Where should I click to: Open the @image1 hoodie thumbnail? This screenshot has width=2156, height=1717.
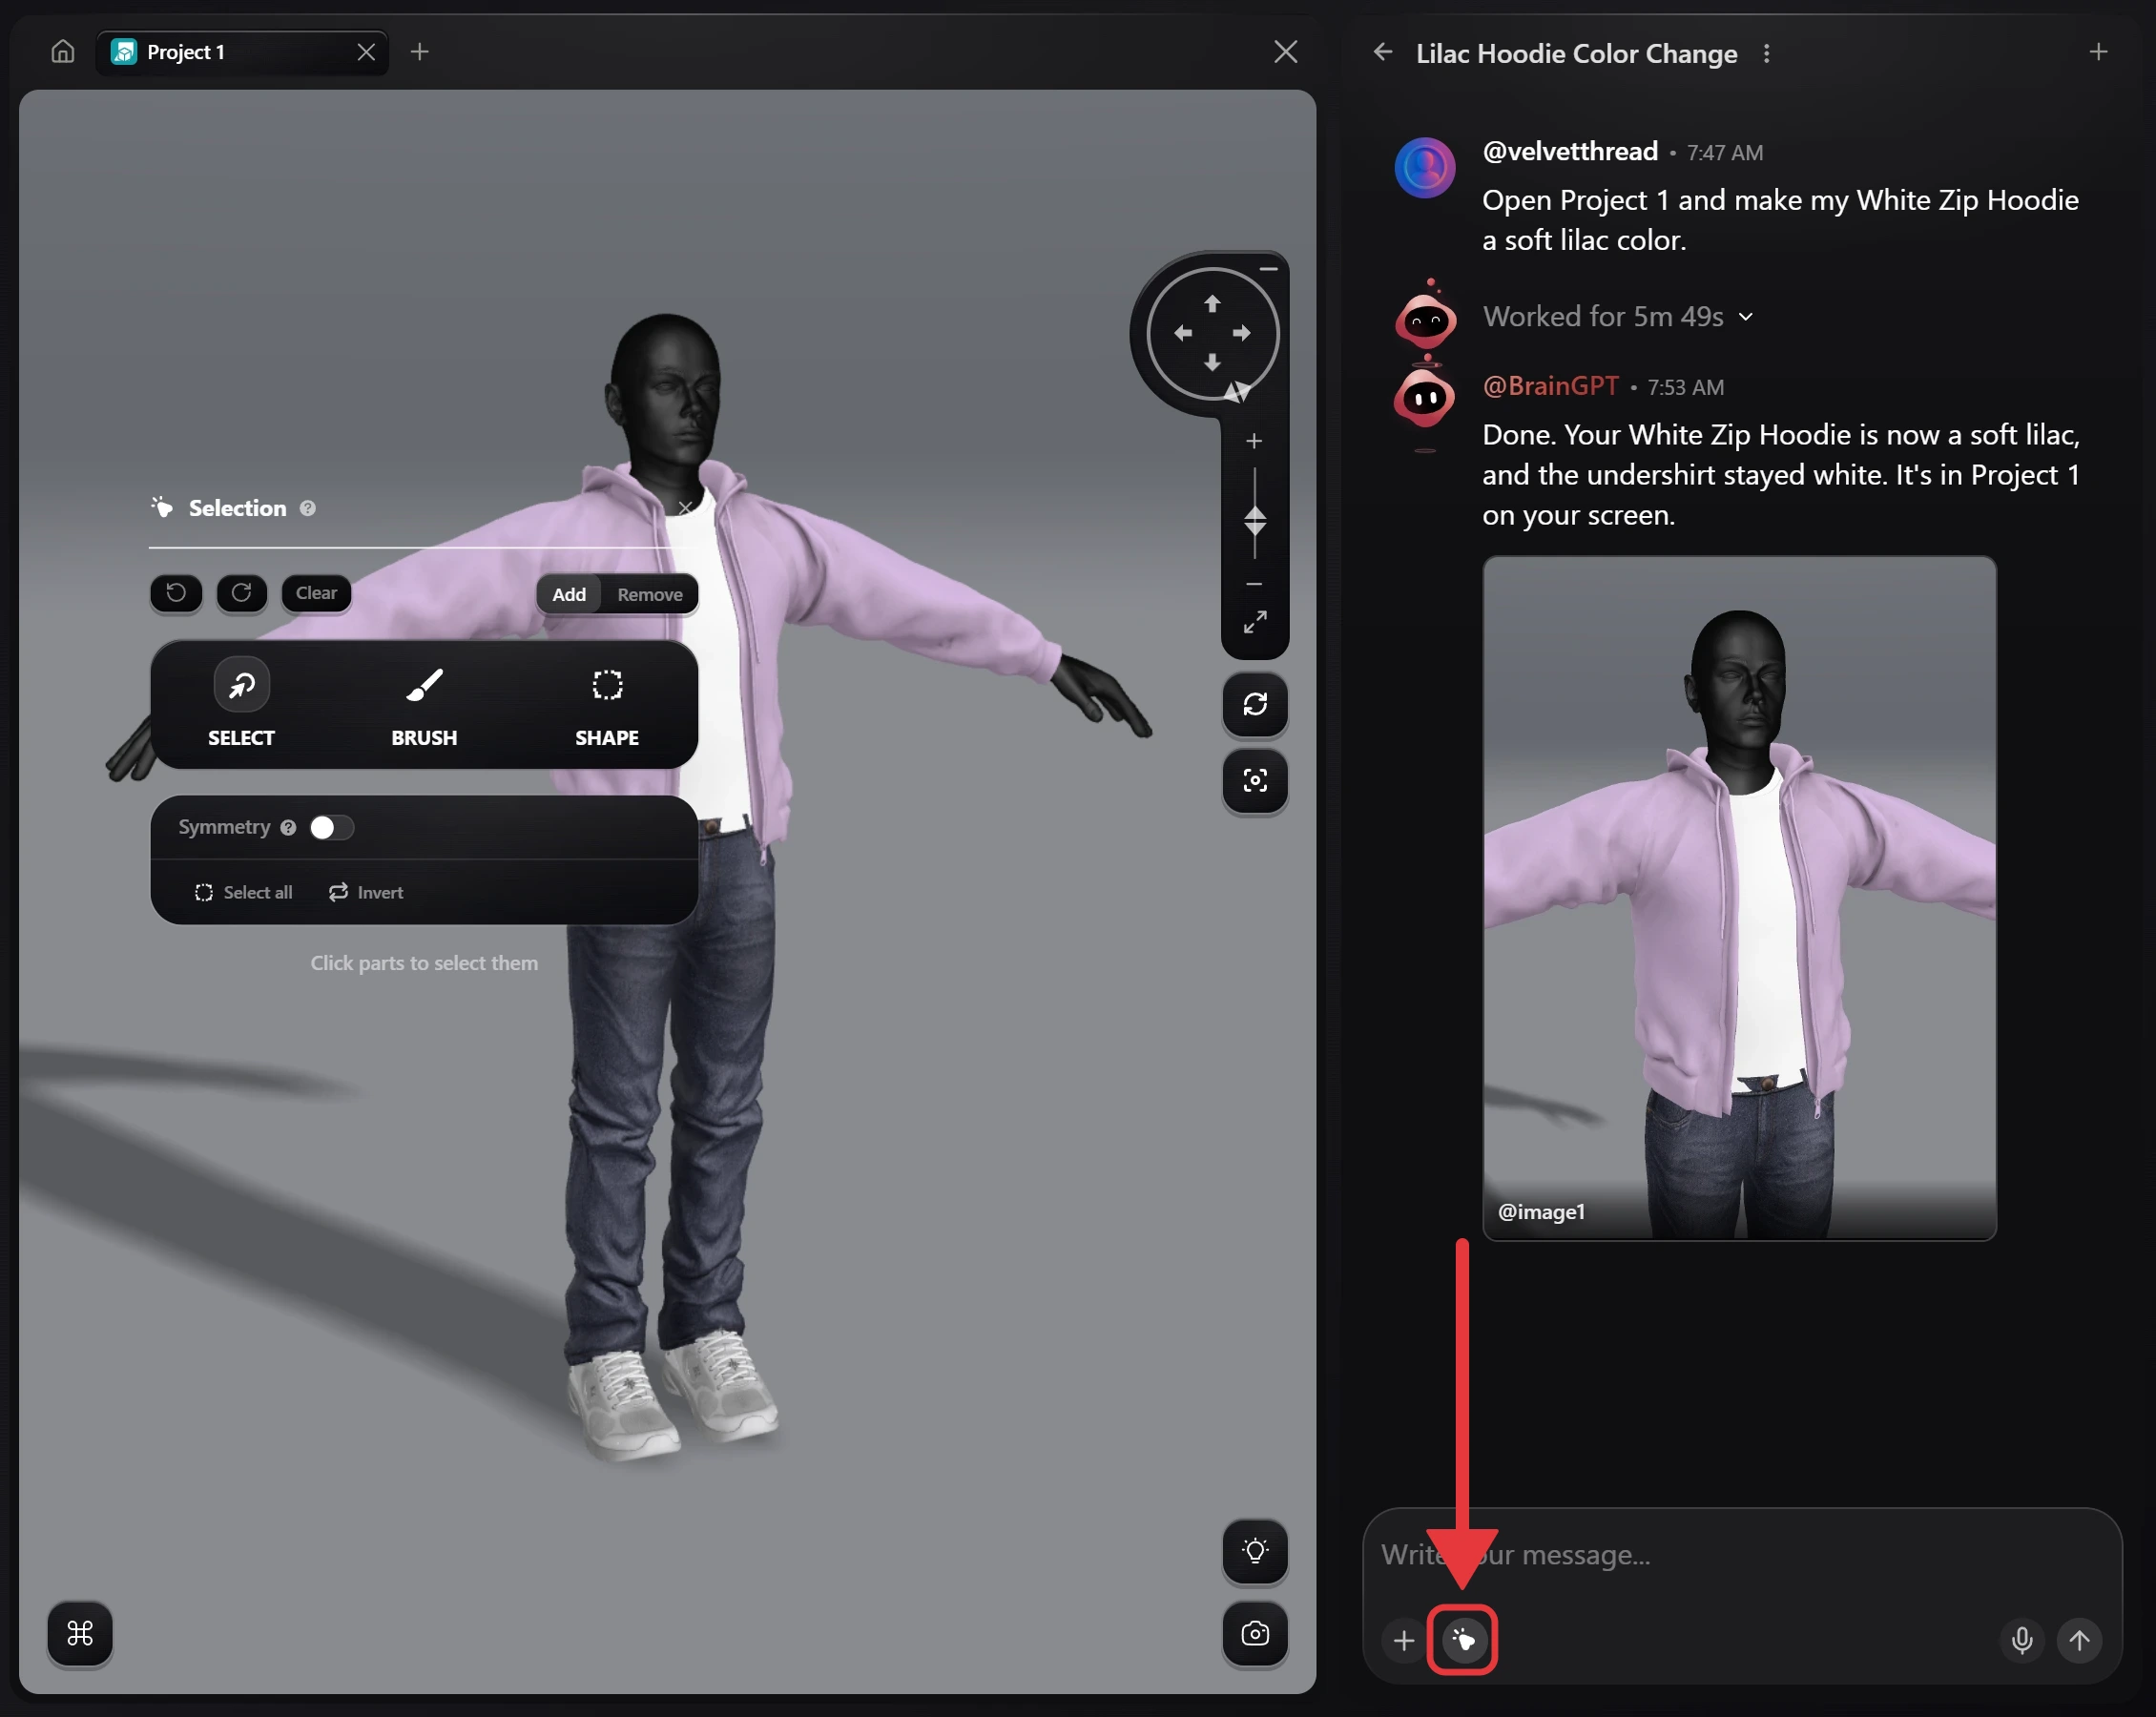pos(1739,899)
